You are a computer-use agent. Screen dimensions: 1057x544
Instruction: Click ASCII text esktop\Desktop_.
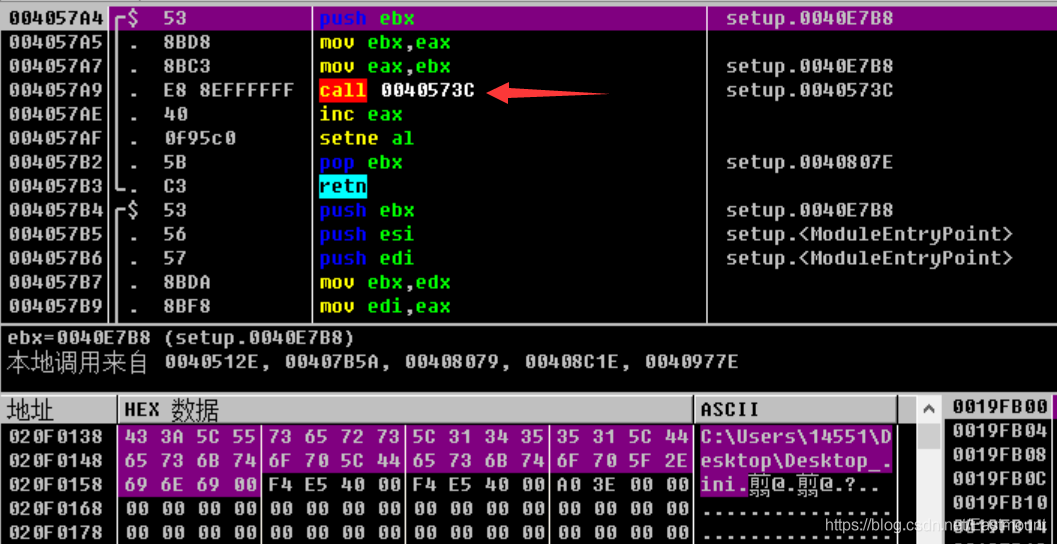coord(797,460)
